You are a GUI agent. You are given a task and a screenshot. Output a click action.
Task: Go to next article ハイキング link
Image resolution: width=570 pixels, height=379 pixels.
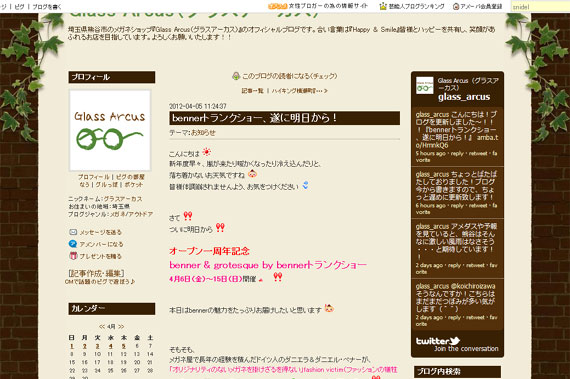300,90
